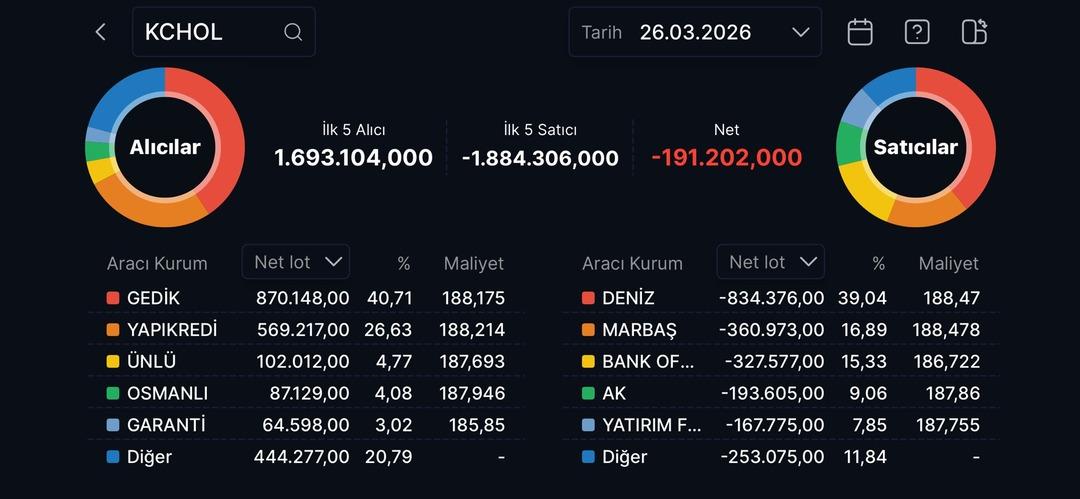The width and height of the screenshot is (1080, 499).
Task: Click the Alıcılar donut chart
Action: [165, 147]
